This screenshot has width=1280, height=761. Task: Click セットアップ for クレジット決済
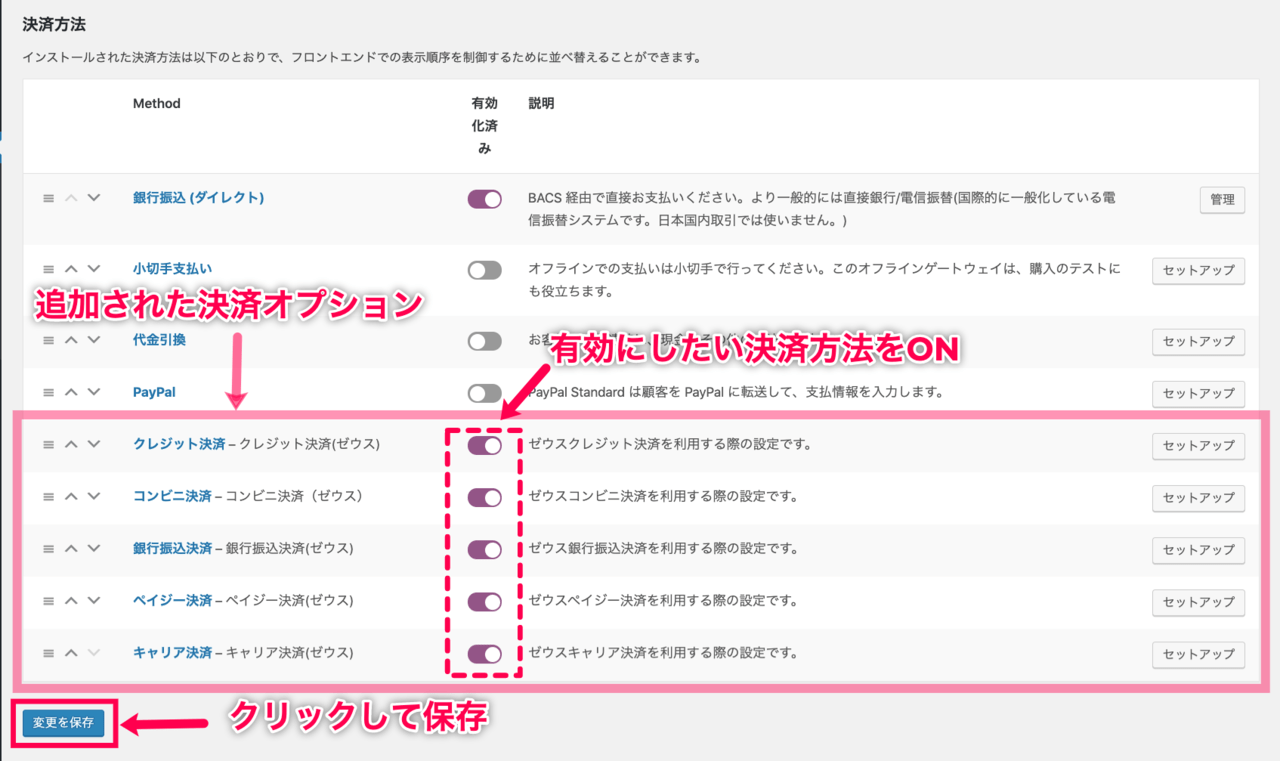pyautogui.click(x=1199, y=446)
